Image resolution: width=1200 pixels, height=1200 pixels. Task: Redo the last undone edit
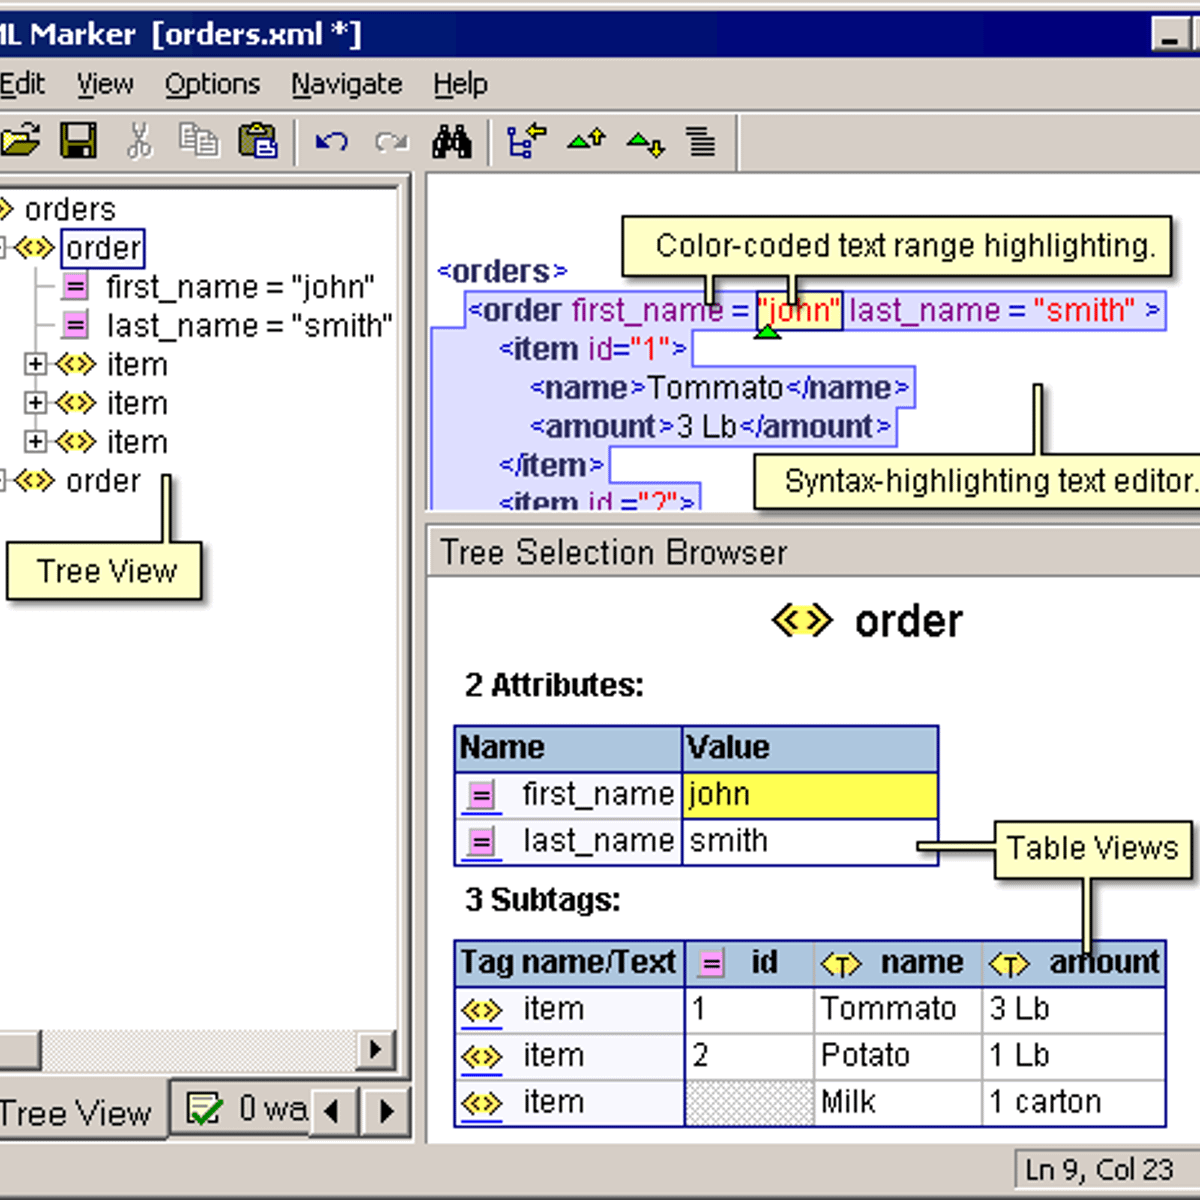click(x=391, y=141)
